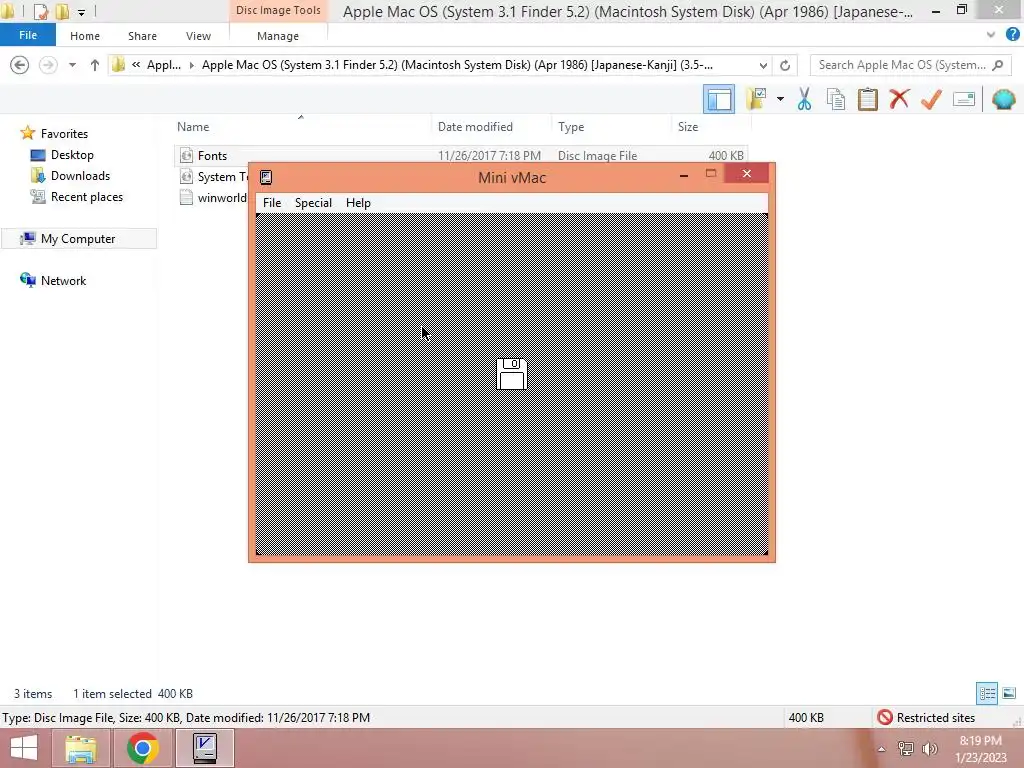Screen dimensions: 1024x768
Task: Open the Windows Start button
Action: 24,748
